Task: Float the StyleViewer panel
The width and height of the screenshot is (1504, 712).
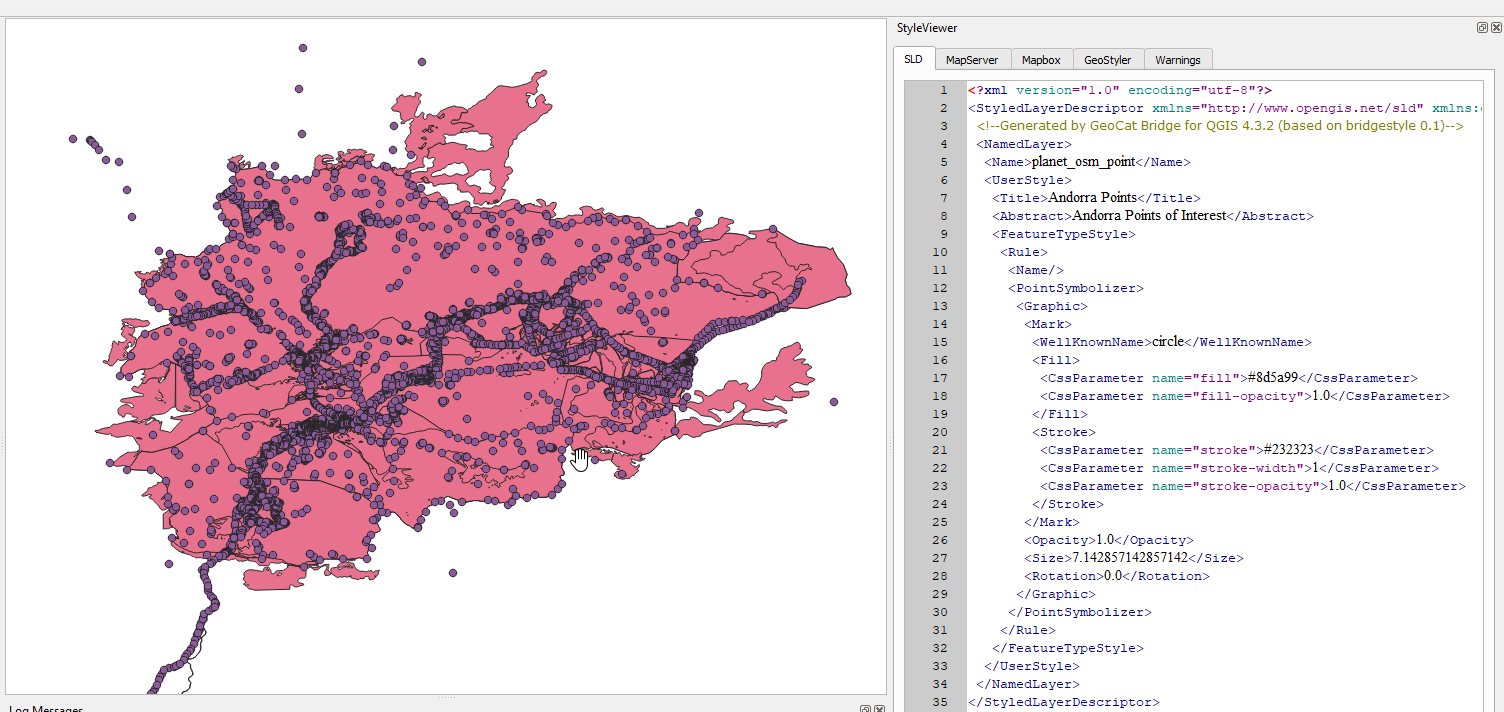Action: click(x=1482, y=28)
